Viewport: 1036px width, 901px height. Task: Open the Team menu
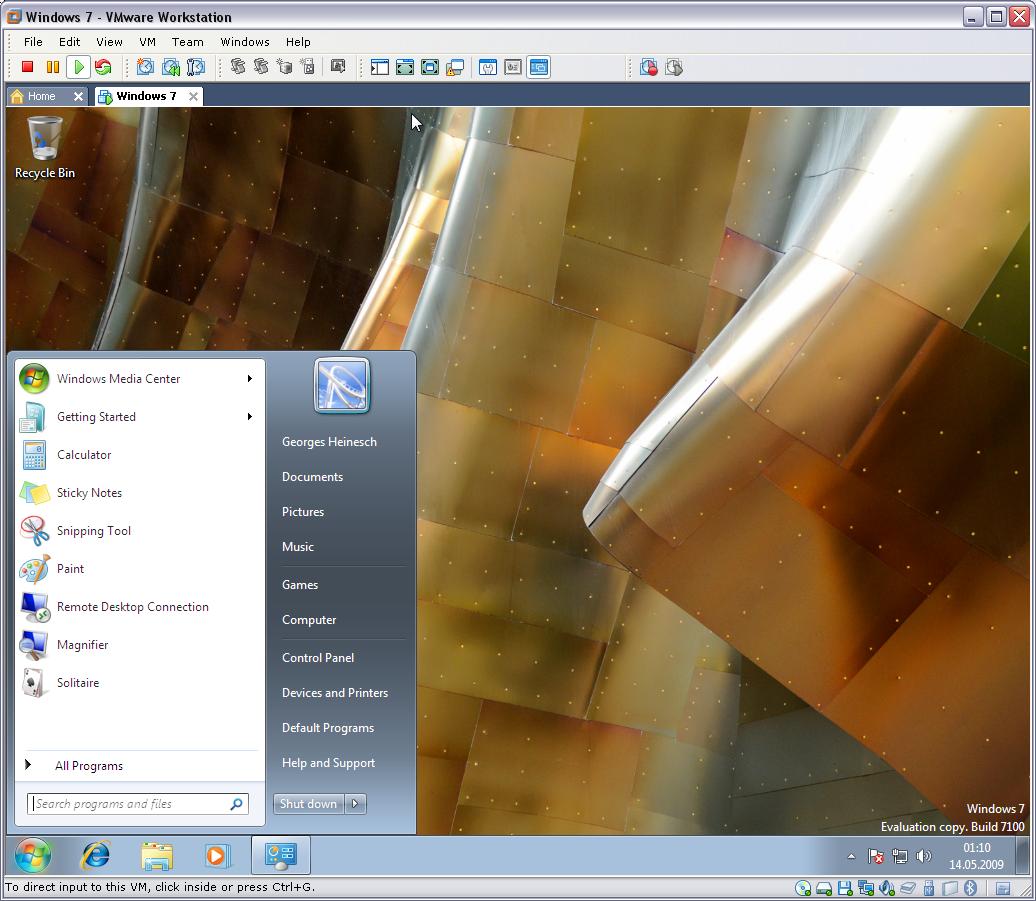(188, 42)
